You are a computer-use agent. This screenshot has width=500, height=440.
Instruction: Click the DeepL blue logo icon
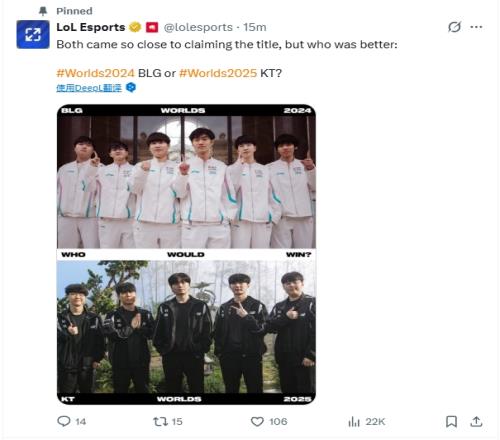point(131,88)
